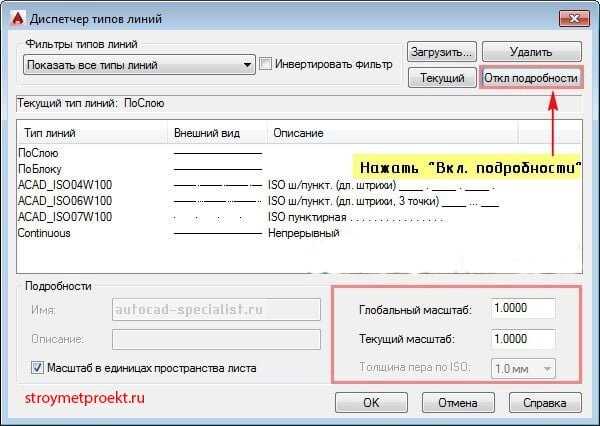Image resolution: width=600 pixels, height=426 pixels.
Task: Toggle Масштаб в единицах пространства листа checkbox
Action: tap(37, 368)
